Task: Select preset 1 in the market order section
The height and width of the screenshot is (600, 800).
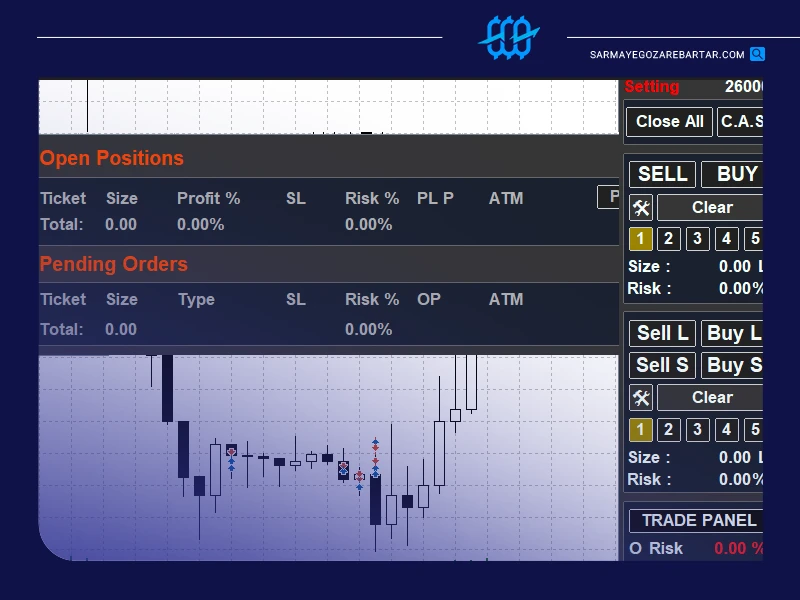Action: click(x=640, y=238)
